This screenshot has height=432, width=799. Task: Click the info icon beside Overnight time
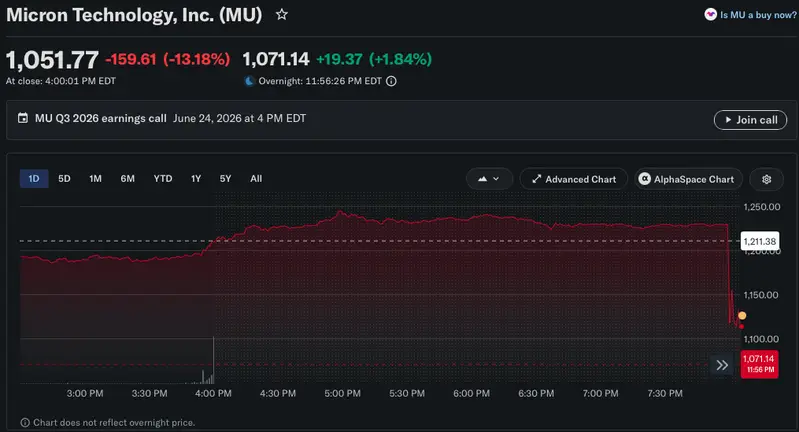point(391,81)
